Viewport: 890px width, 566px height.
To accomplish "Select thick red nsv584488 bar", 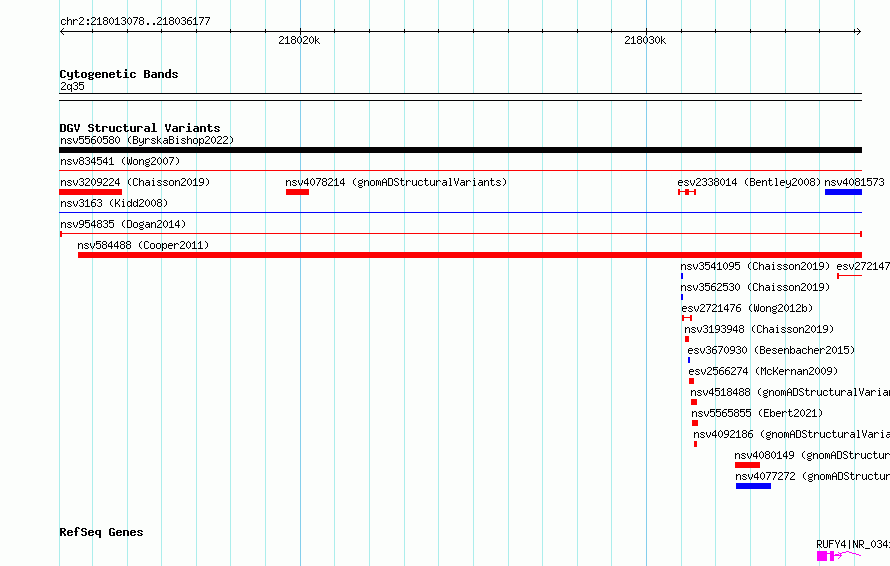I will (470, 255).
